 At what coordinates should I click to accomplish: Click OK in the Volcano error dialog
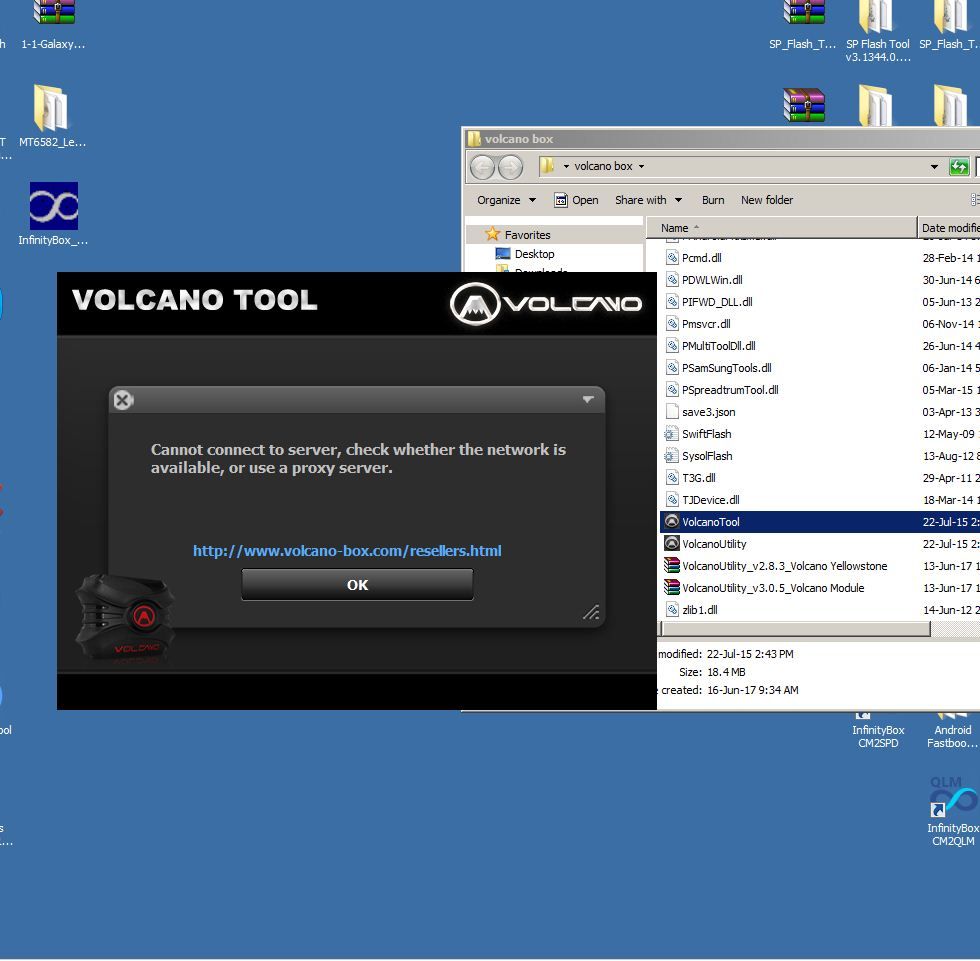pos(358,585)
